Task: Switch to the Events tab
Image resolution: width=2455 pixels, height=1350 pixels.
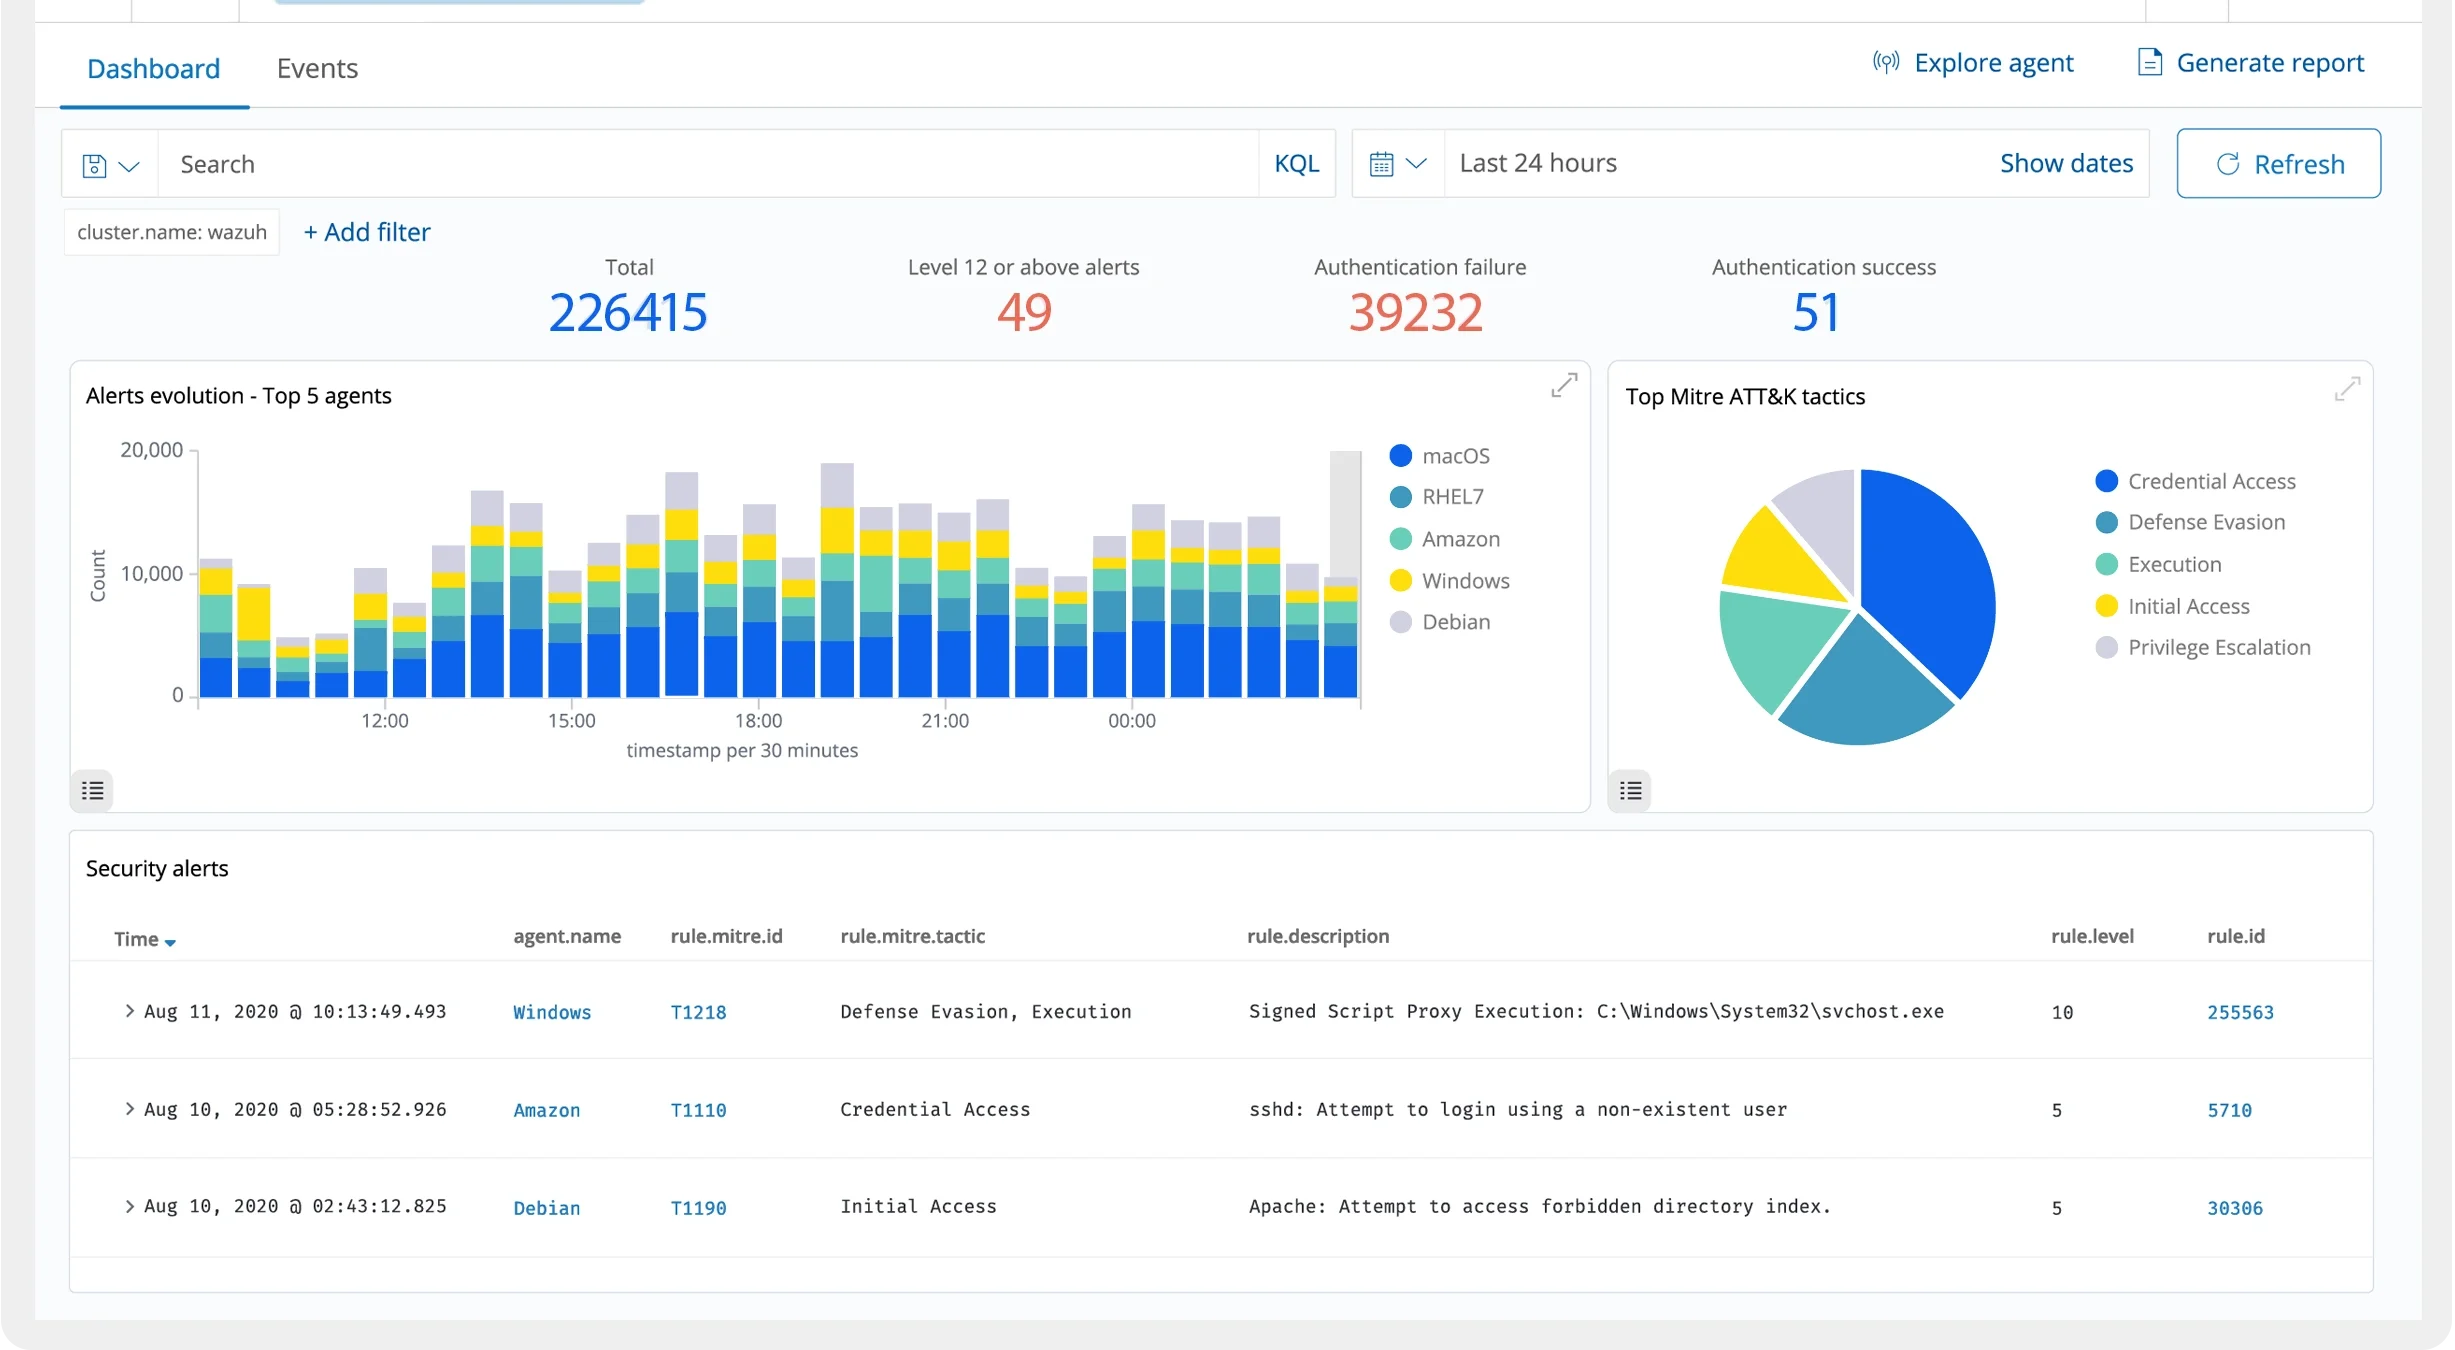Action: point(317,68)
